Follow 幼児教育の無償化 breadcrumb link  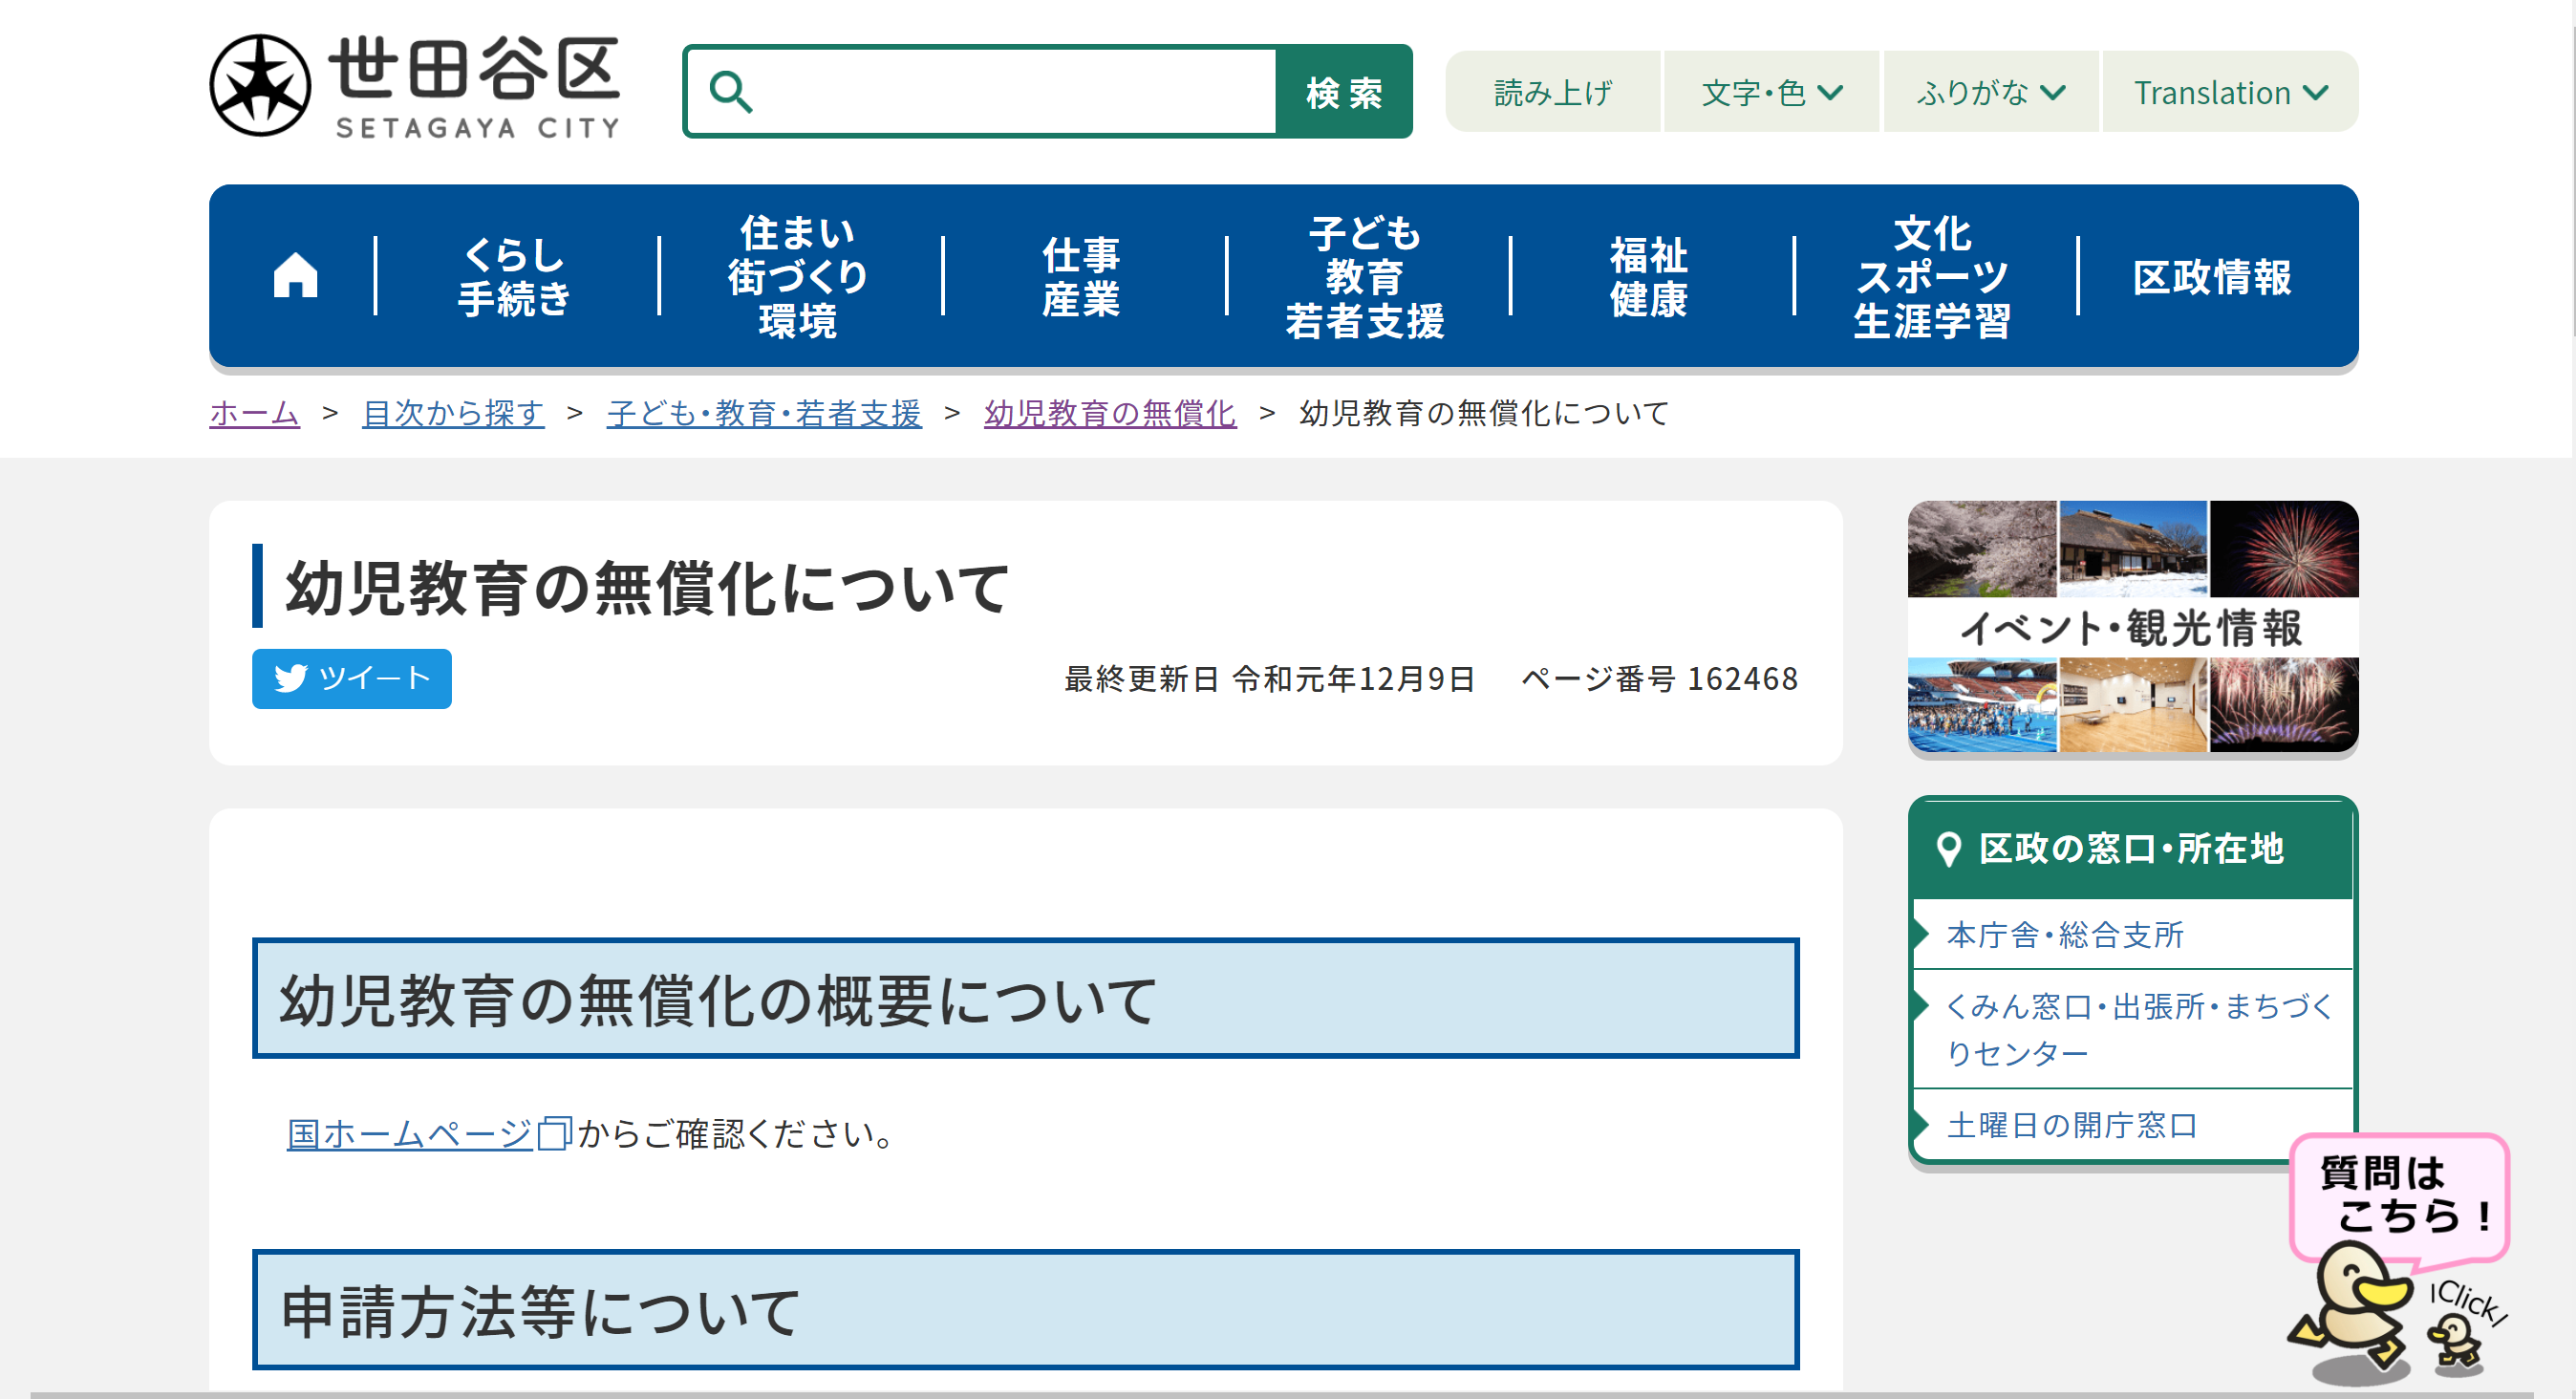click(1110, 412)
